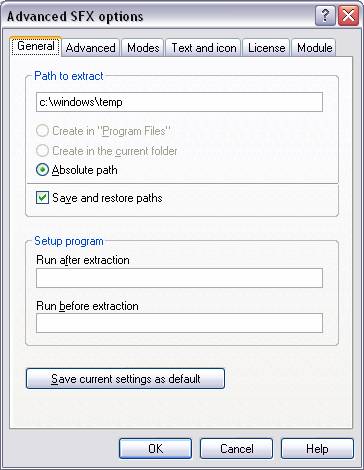The height and width of the screenshot is (470, 364).
Task: Confirm with the OK button
Action: 155,449
